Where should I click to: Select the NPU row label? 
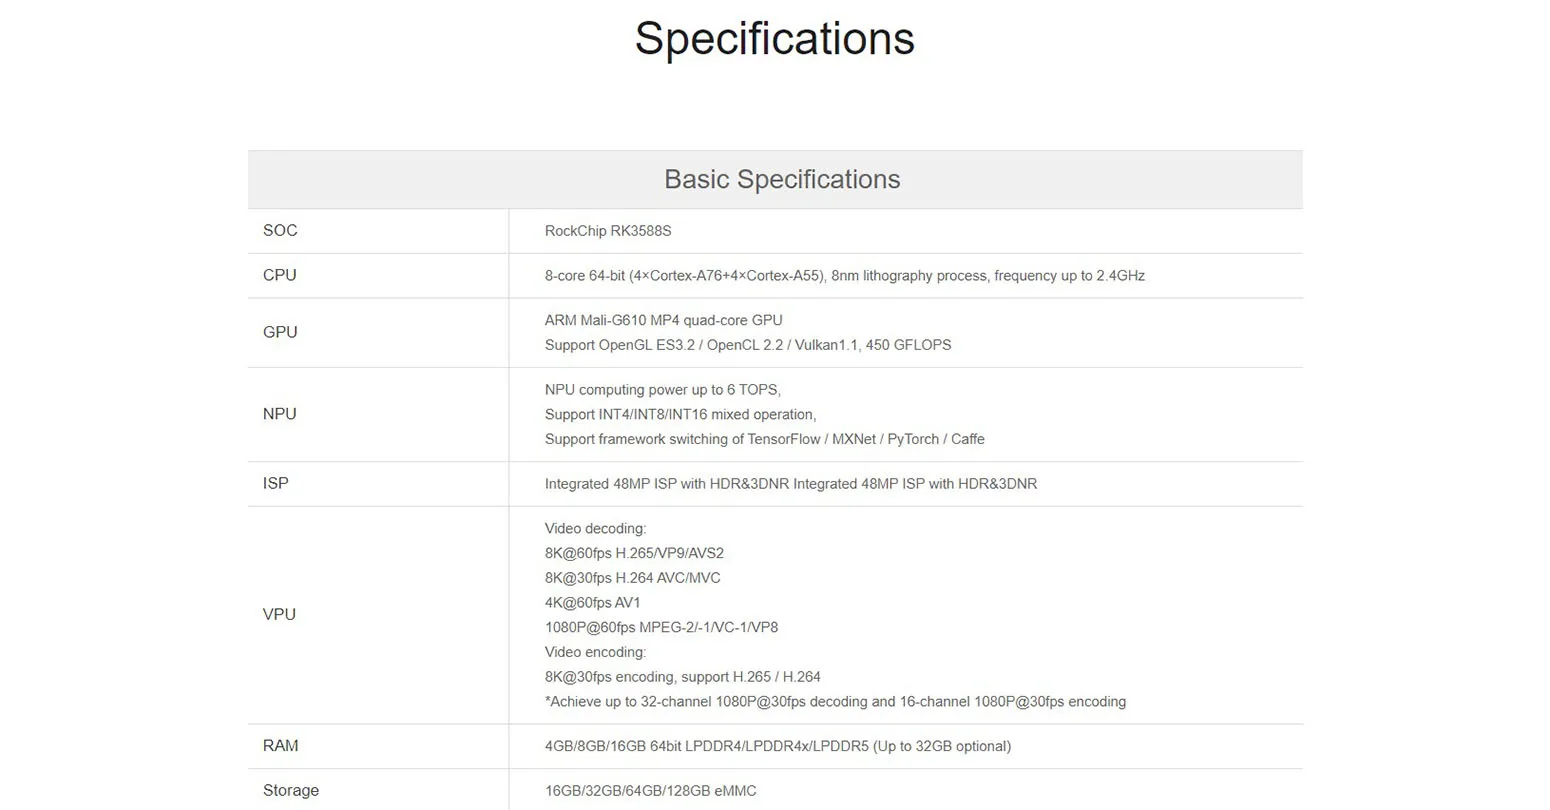tap(280, 414)
